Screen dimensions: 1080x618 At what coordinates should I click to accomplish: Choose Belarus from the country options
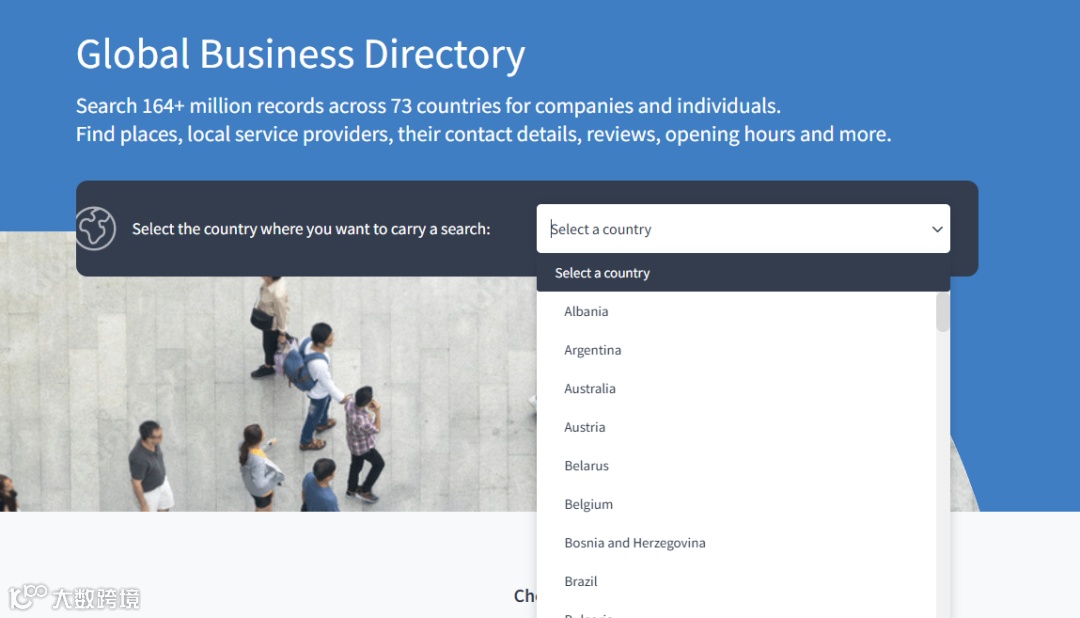pyautogui.click(x=736, y=466)
